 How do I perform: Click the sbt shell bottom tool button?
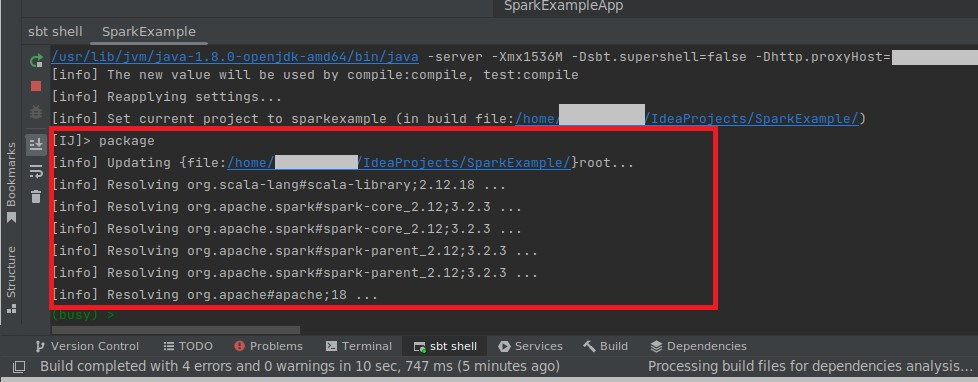(x=445, y=346)
